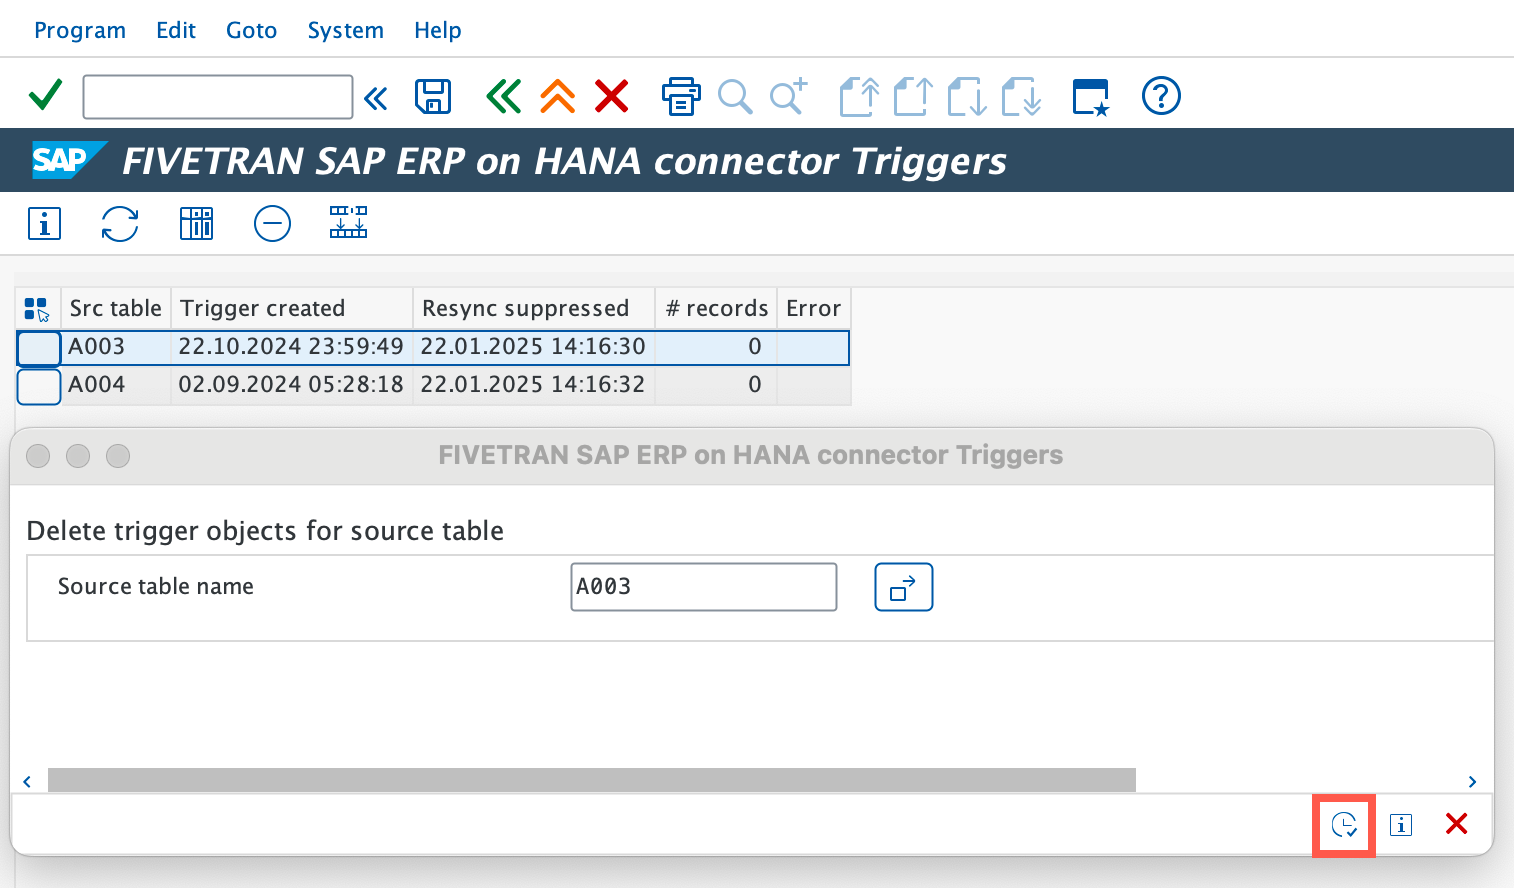This screenshot has height=888, width=1514.
Task: Open the Program menu
Action: (x=80, y=30)
